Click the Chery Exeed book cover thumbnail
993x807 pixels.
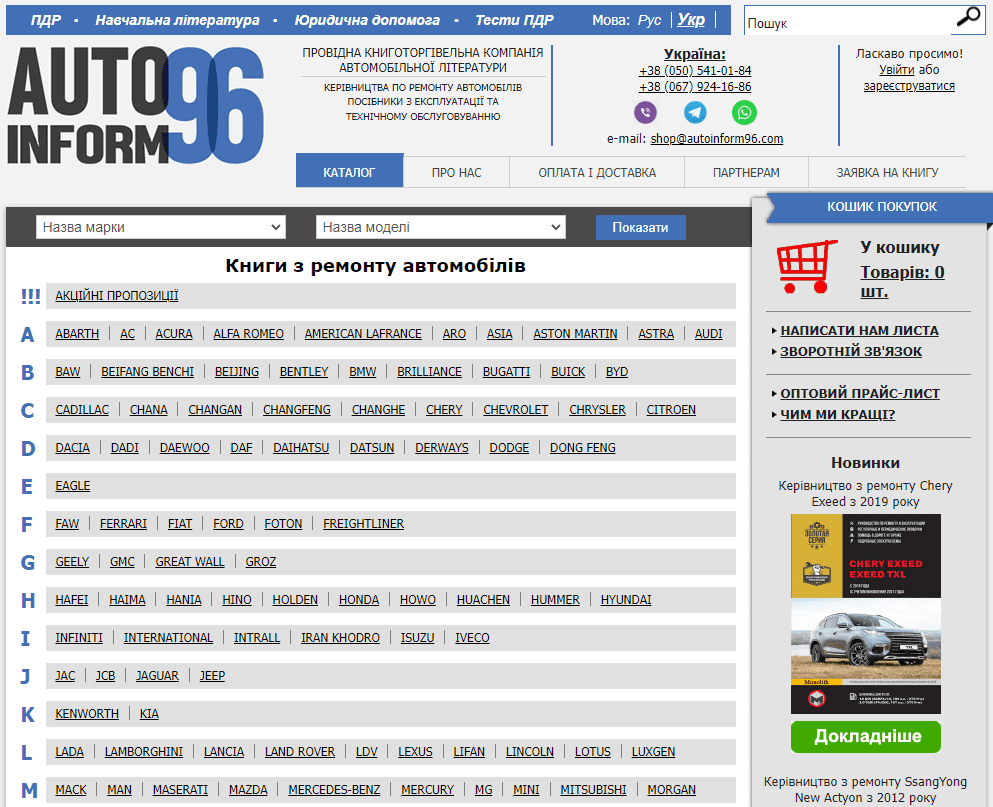[x=866, y=614]
